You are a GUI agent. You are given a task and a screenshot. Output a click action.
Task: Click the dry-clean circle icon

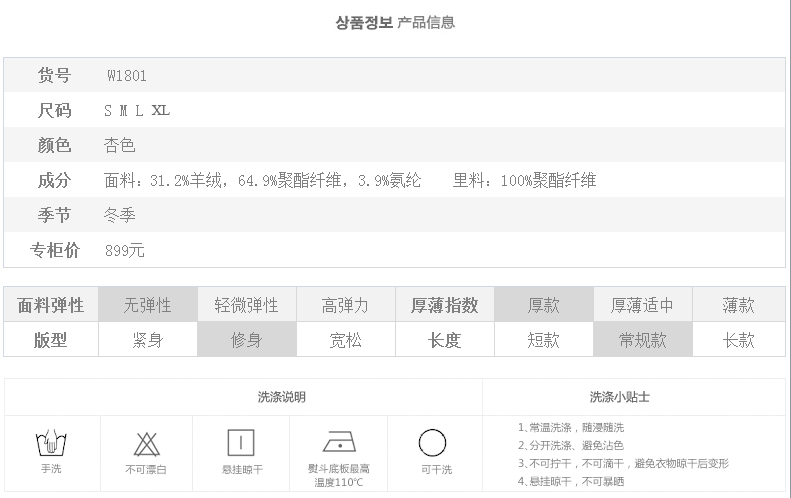[432, 442]
